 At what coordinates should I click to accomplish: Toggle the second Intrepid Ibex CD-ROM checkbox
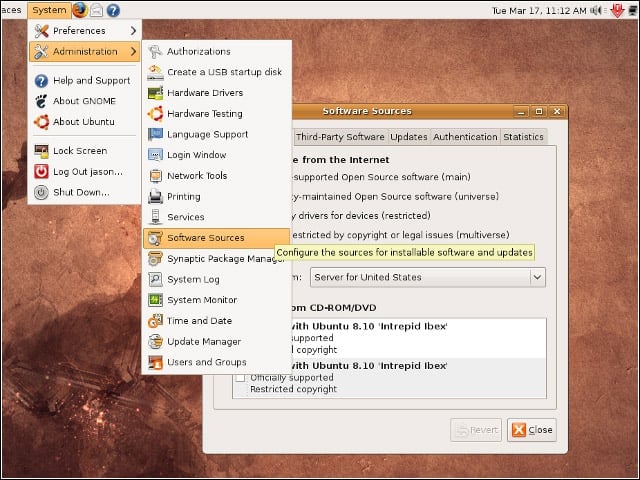[240, 378]
